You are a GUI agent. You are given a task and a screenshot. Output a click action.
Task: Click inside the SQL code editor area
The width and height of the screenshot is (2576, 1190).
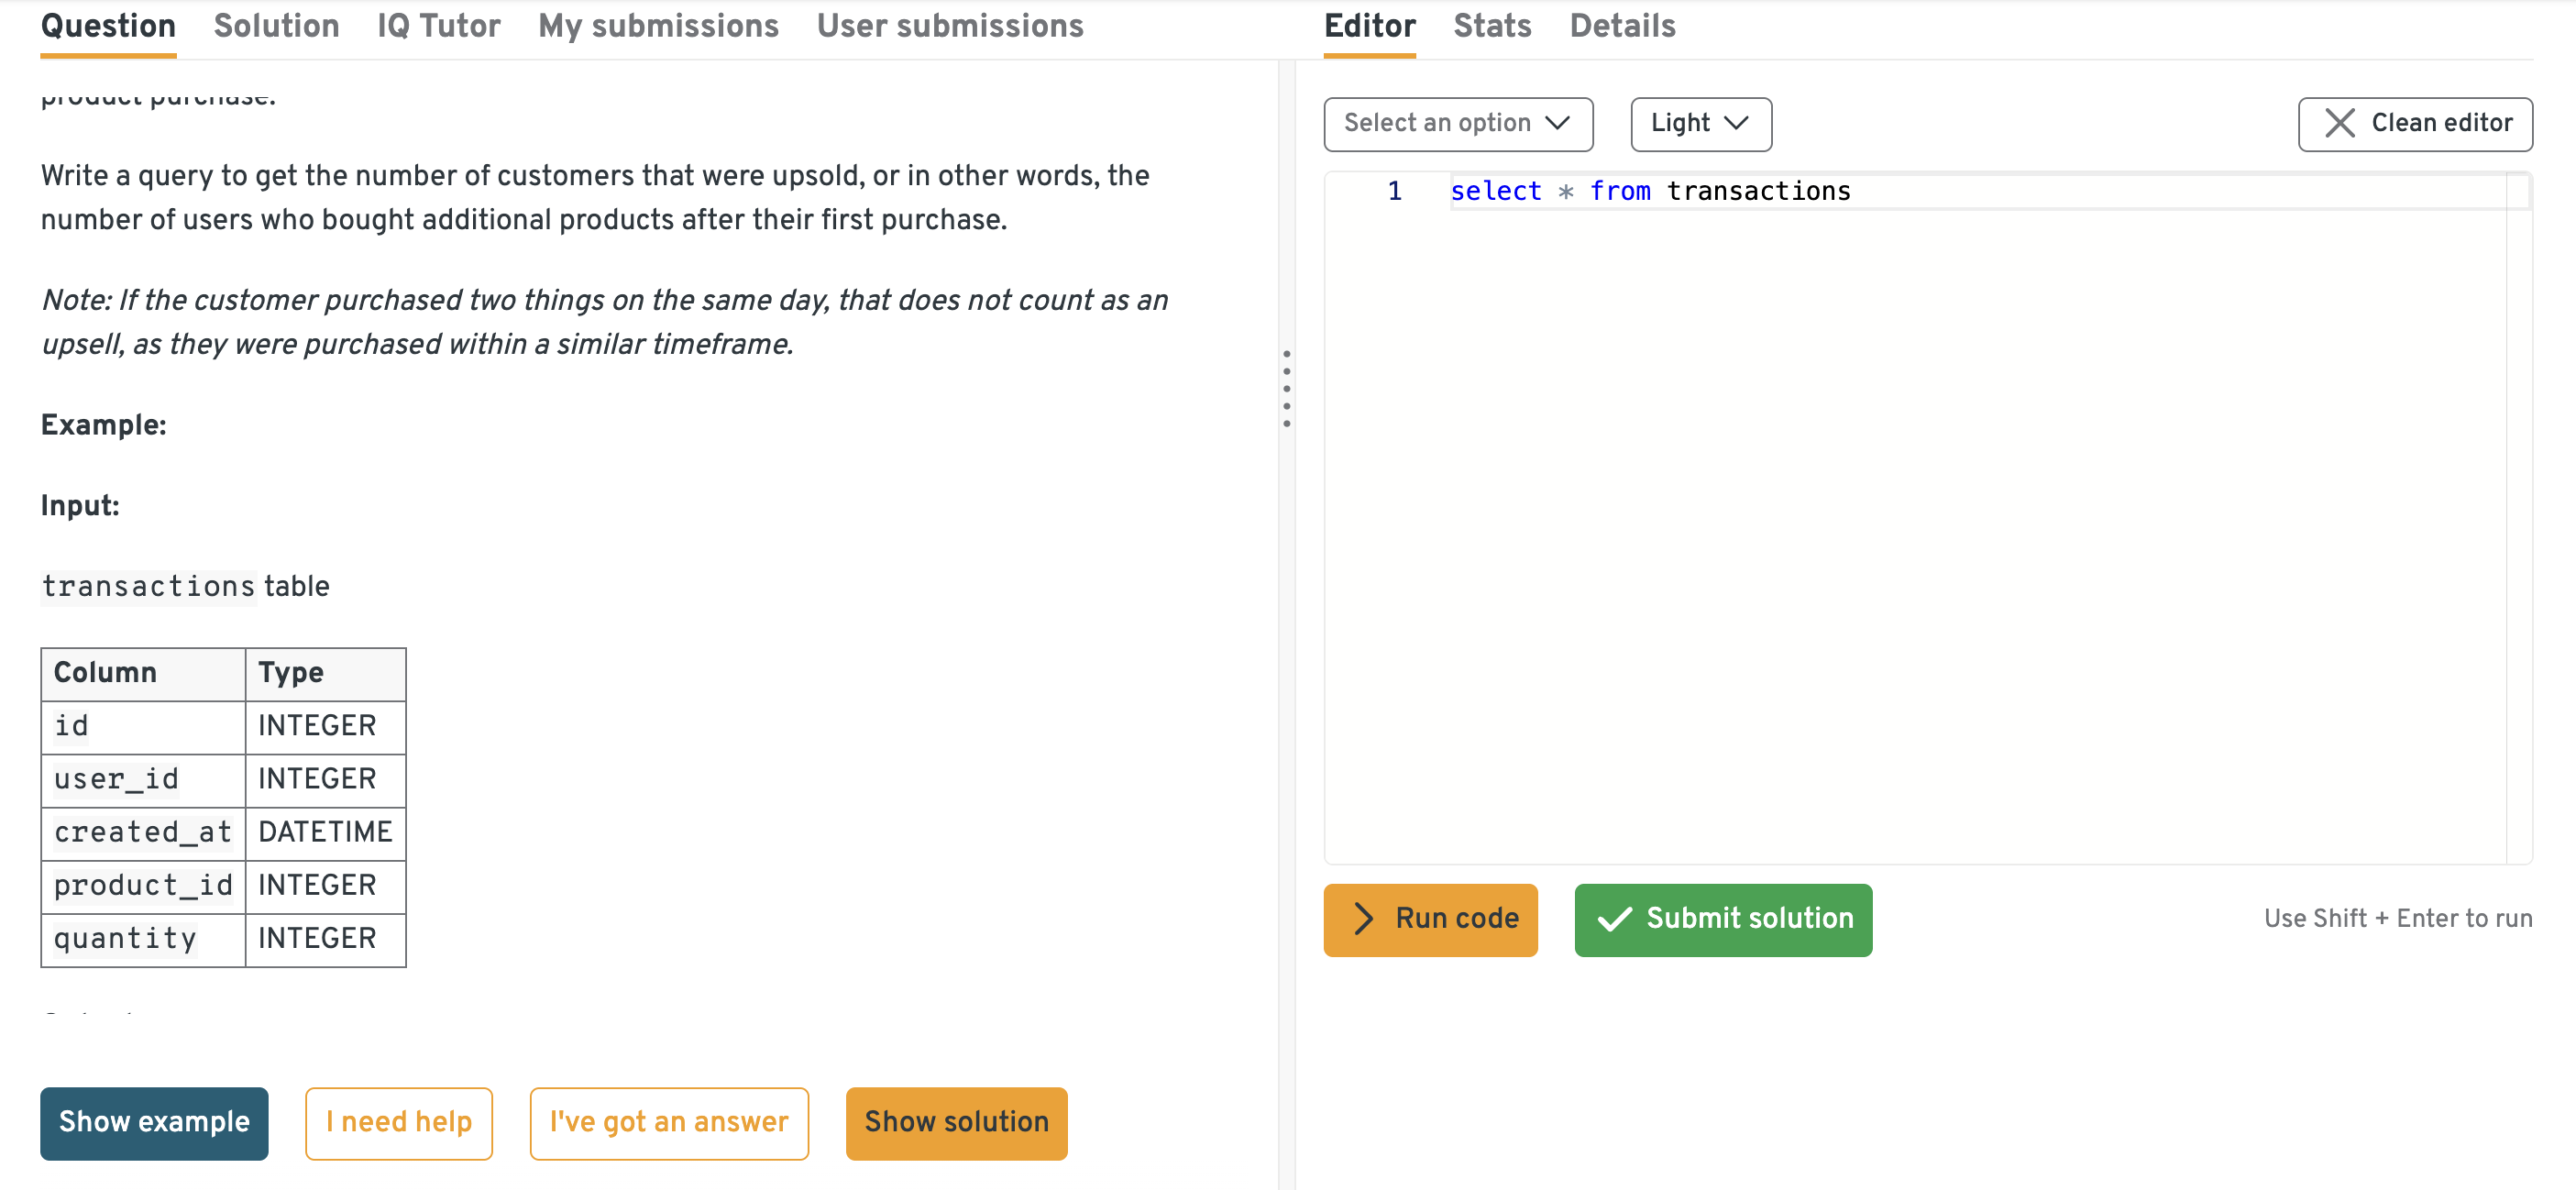point(1900,500)
